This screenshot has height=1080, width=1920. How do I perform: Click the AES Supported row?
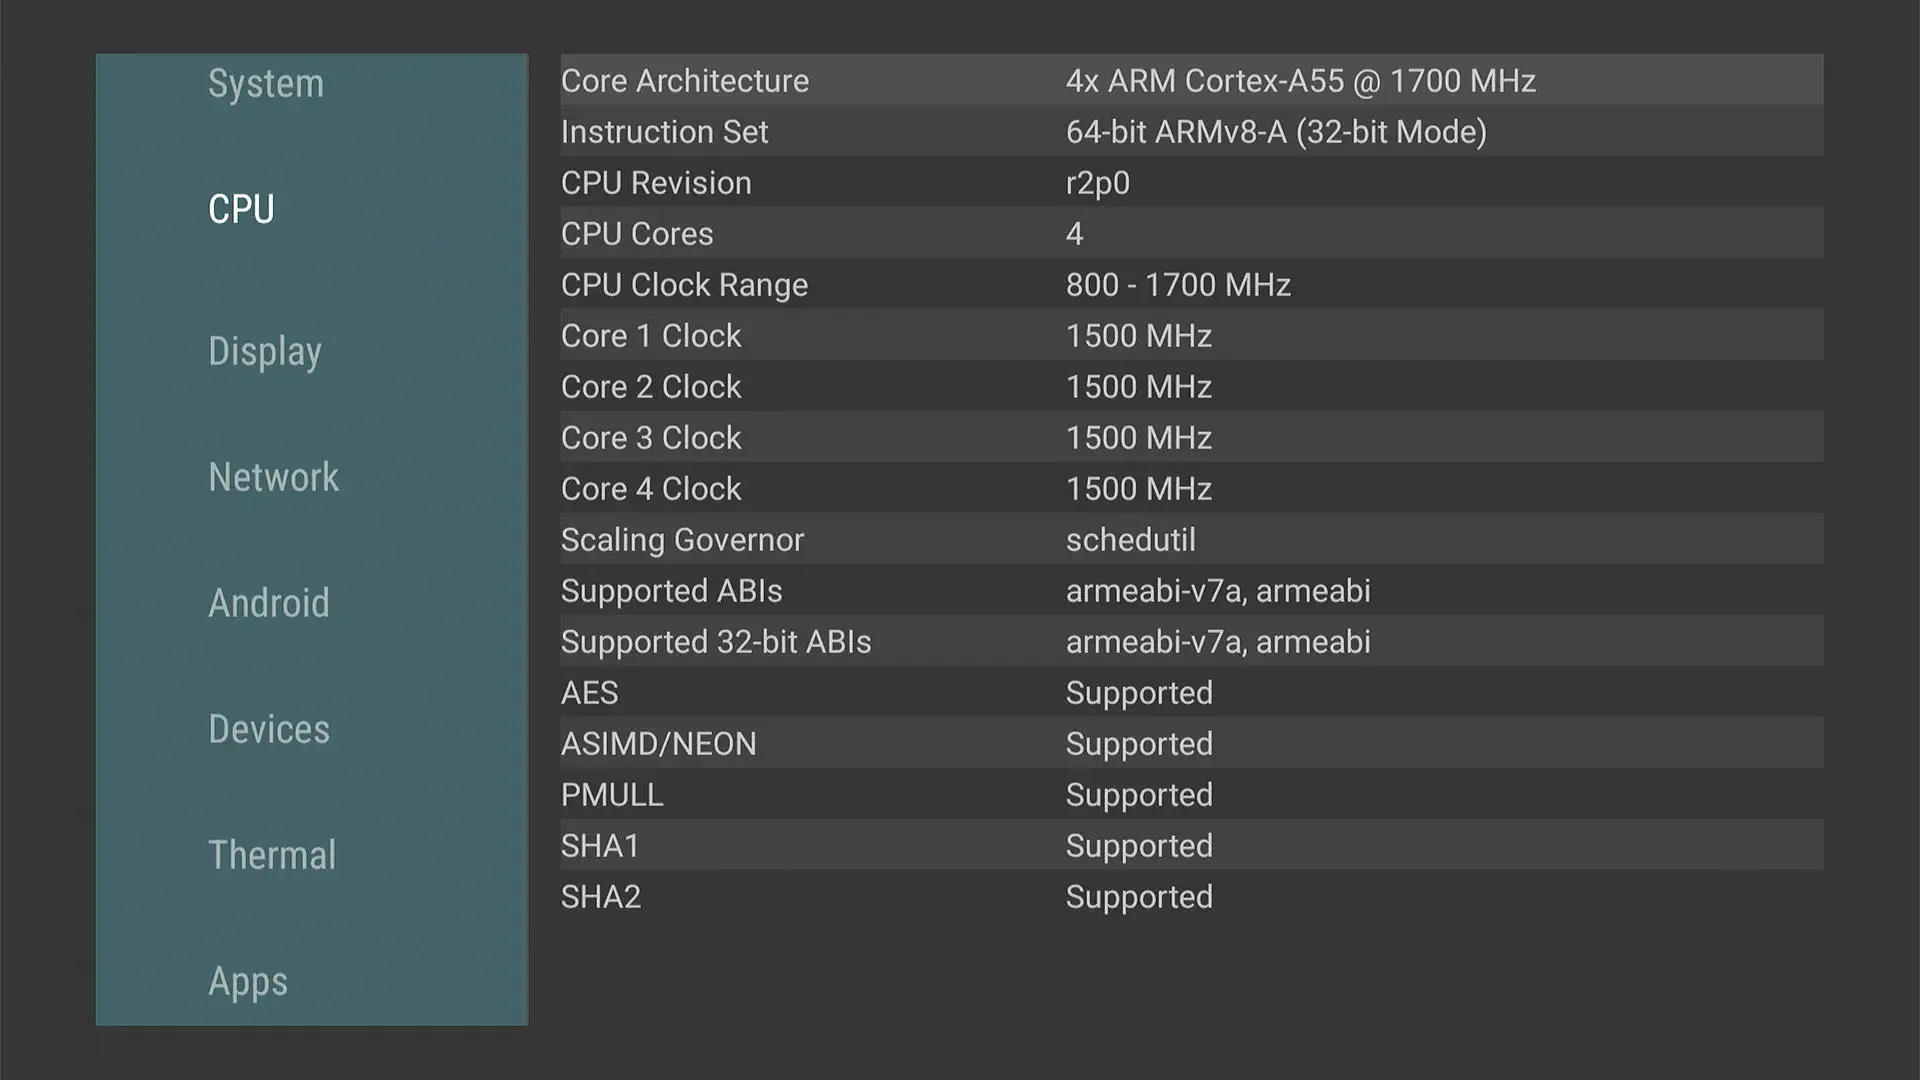tap(1190, 692)
